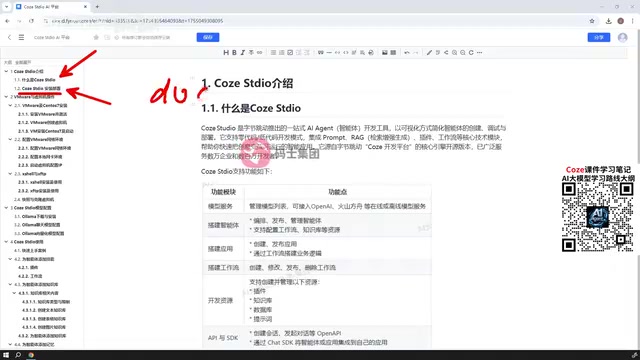Open outline item 2.1.3 VM安装Centos7
This screenshot has height=360, width=640.
coord(46,131)
